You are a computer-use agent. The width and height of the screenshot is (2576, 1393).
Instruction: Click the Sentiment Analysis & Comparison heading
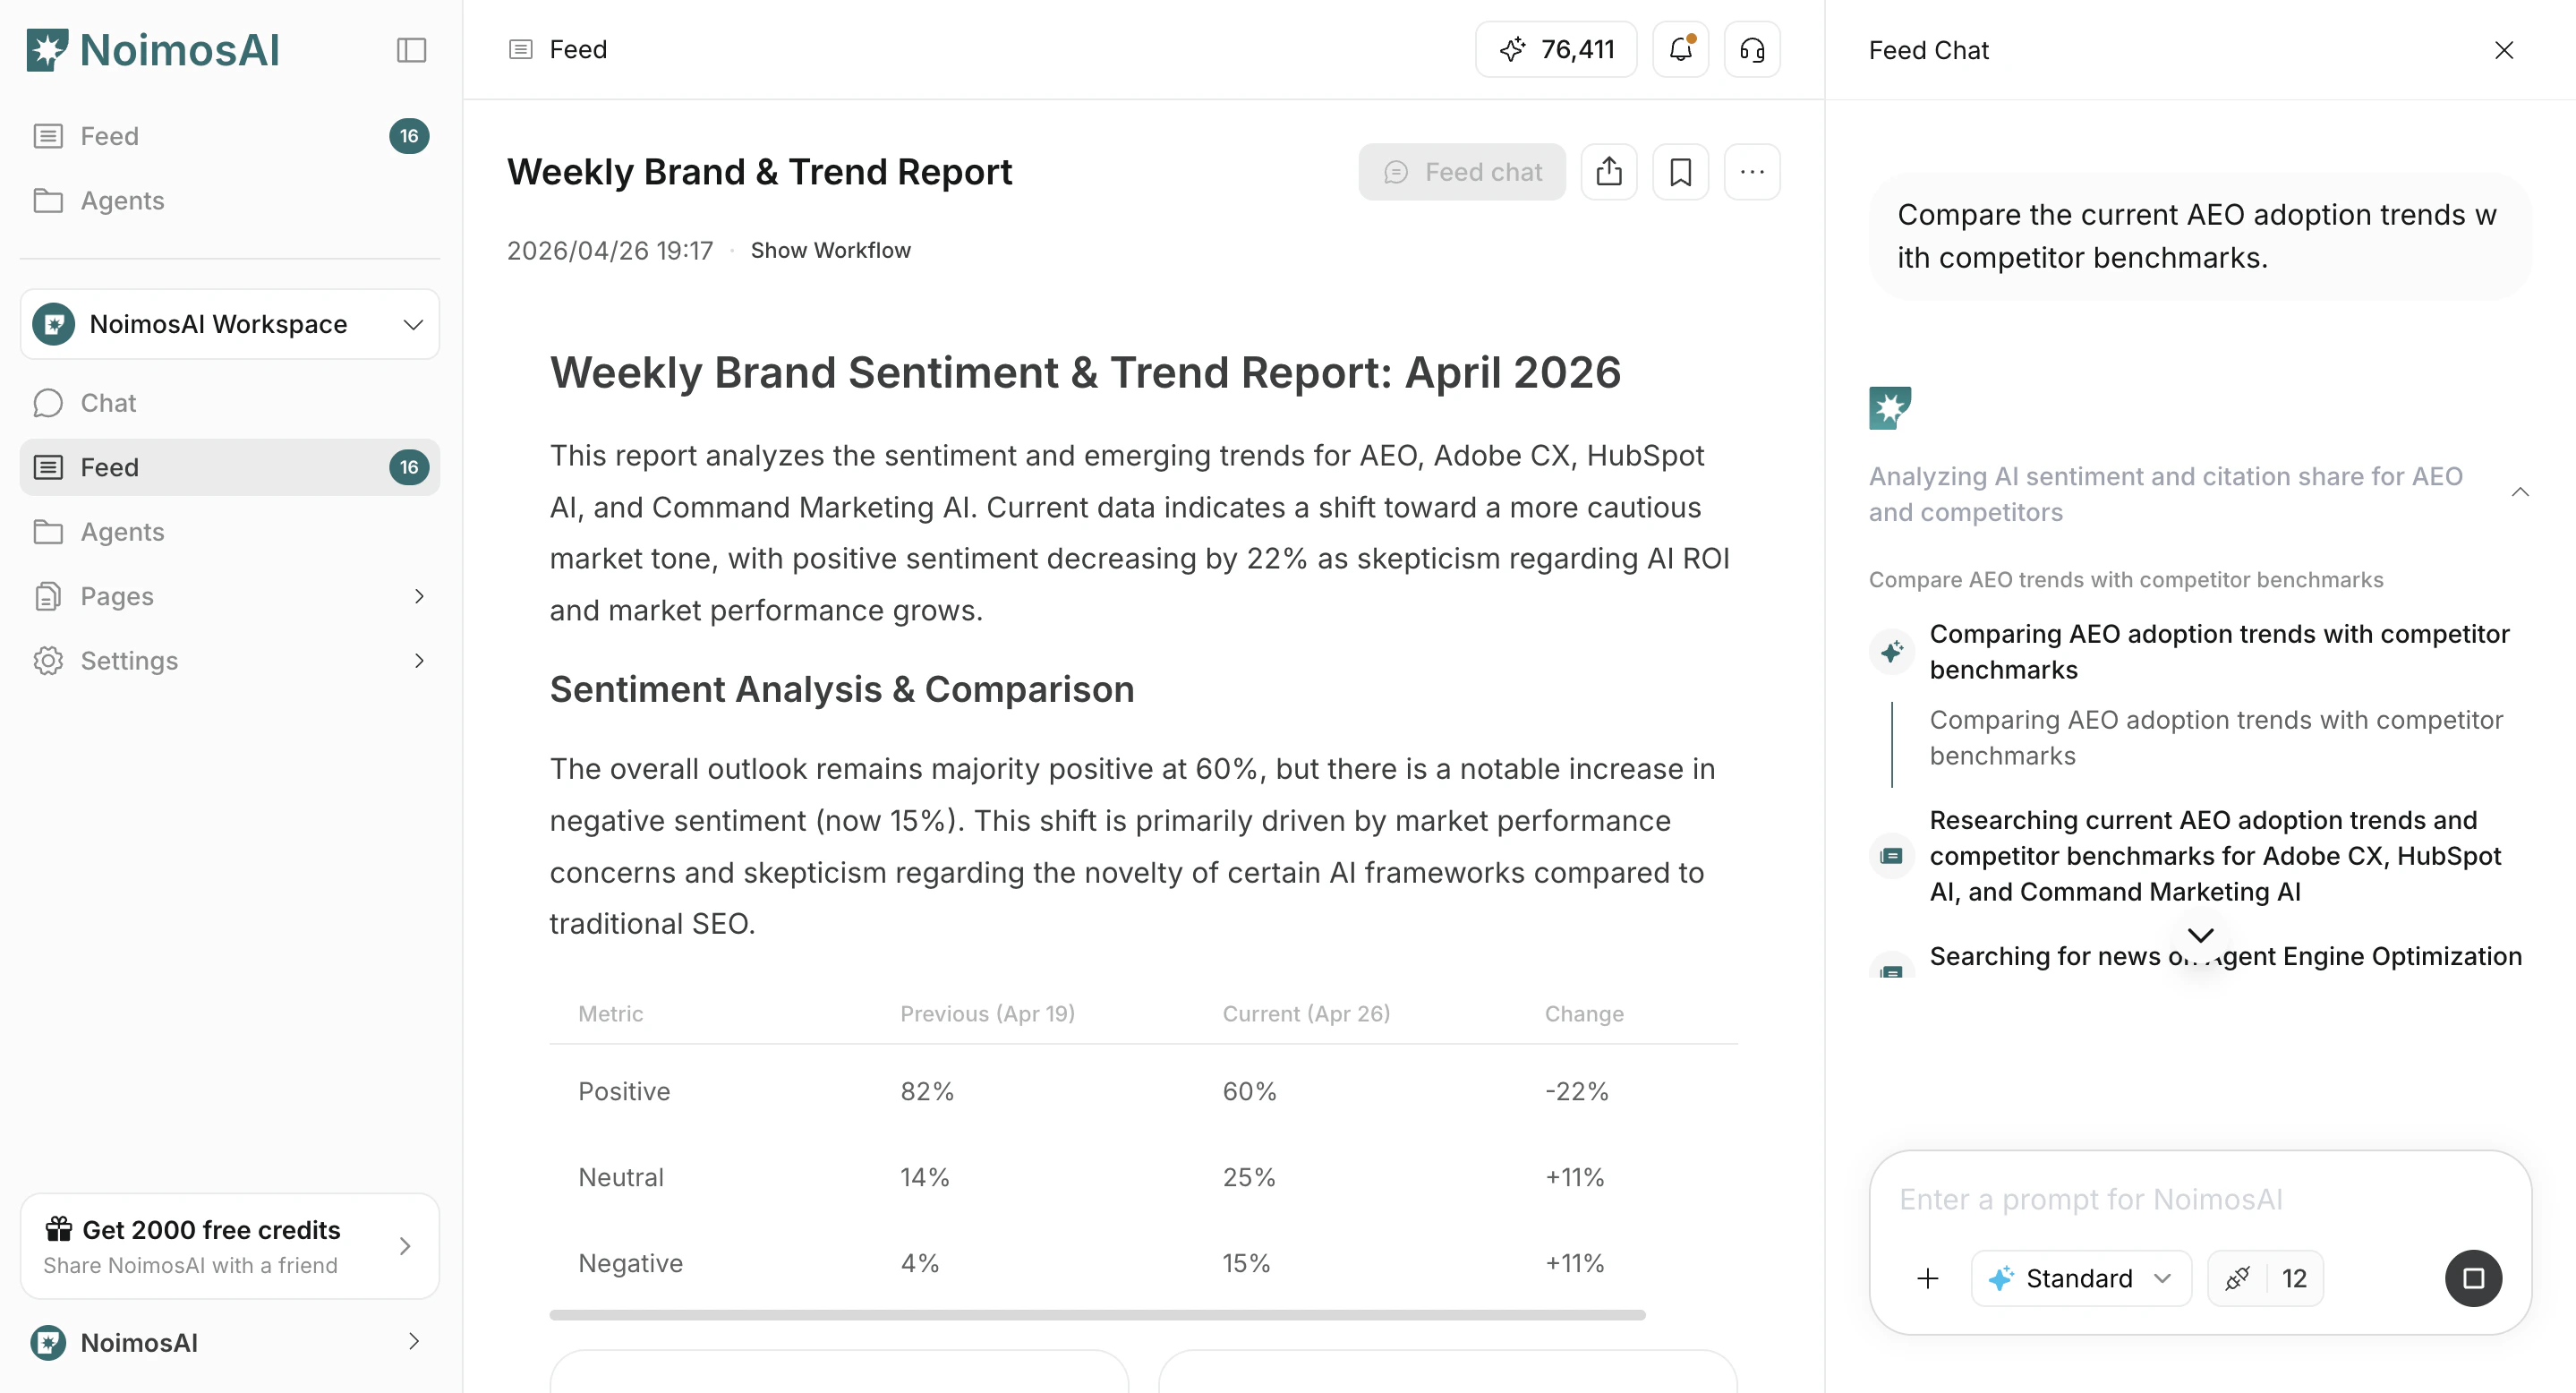pos(842,689)
